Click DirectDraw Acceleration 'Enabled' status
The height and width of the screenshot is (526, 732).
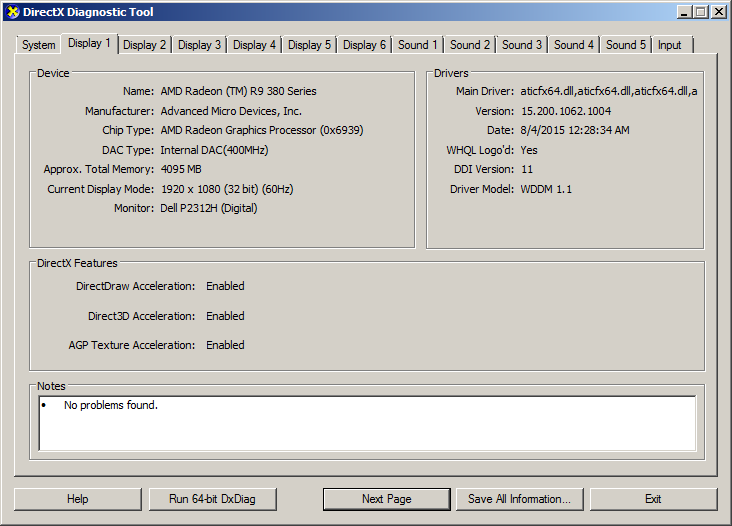pyautogui.click(x=225, y=286)
